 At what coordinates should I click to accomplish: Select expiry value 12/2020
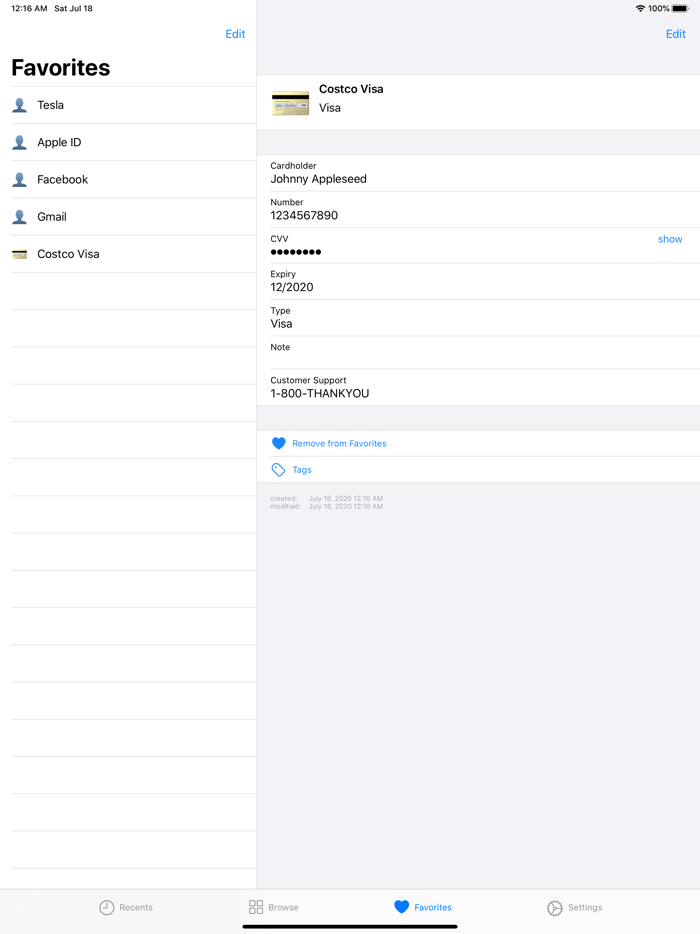coord(292,287)
